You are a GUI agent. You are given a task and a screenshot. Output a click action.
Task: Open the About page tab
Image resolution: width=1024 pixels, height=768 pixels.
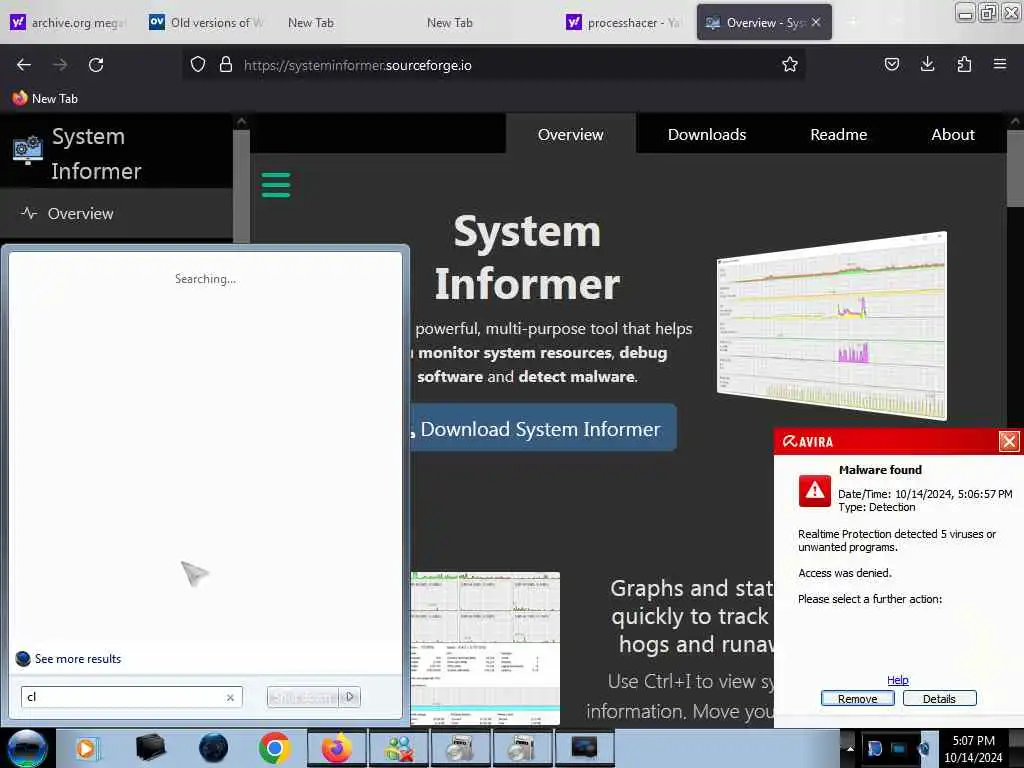click(953, 135)
